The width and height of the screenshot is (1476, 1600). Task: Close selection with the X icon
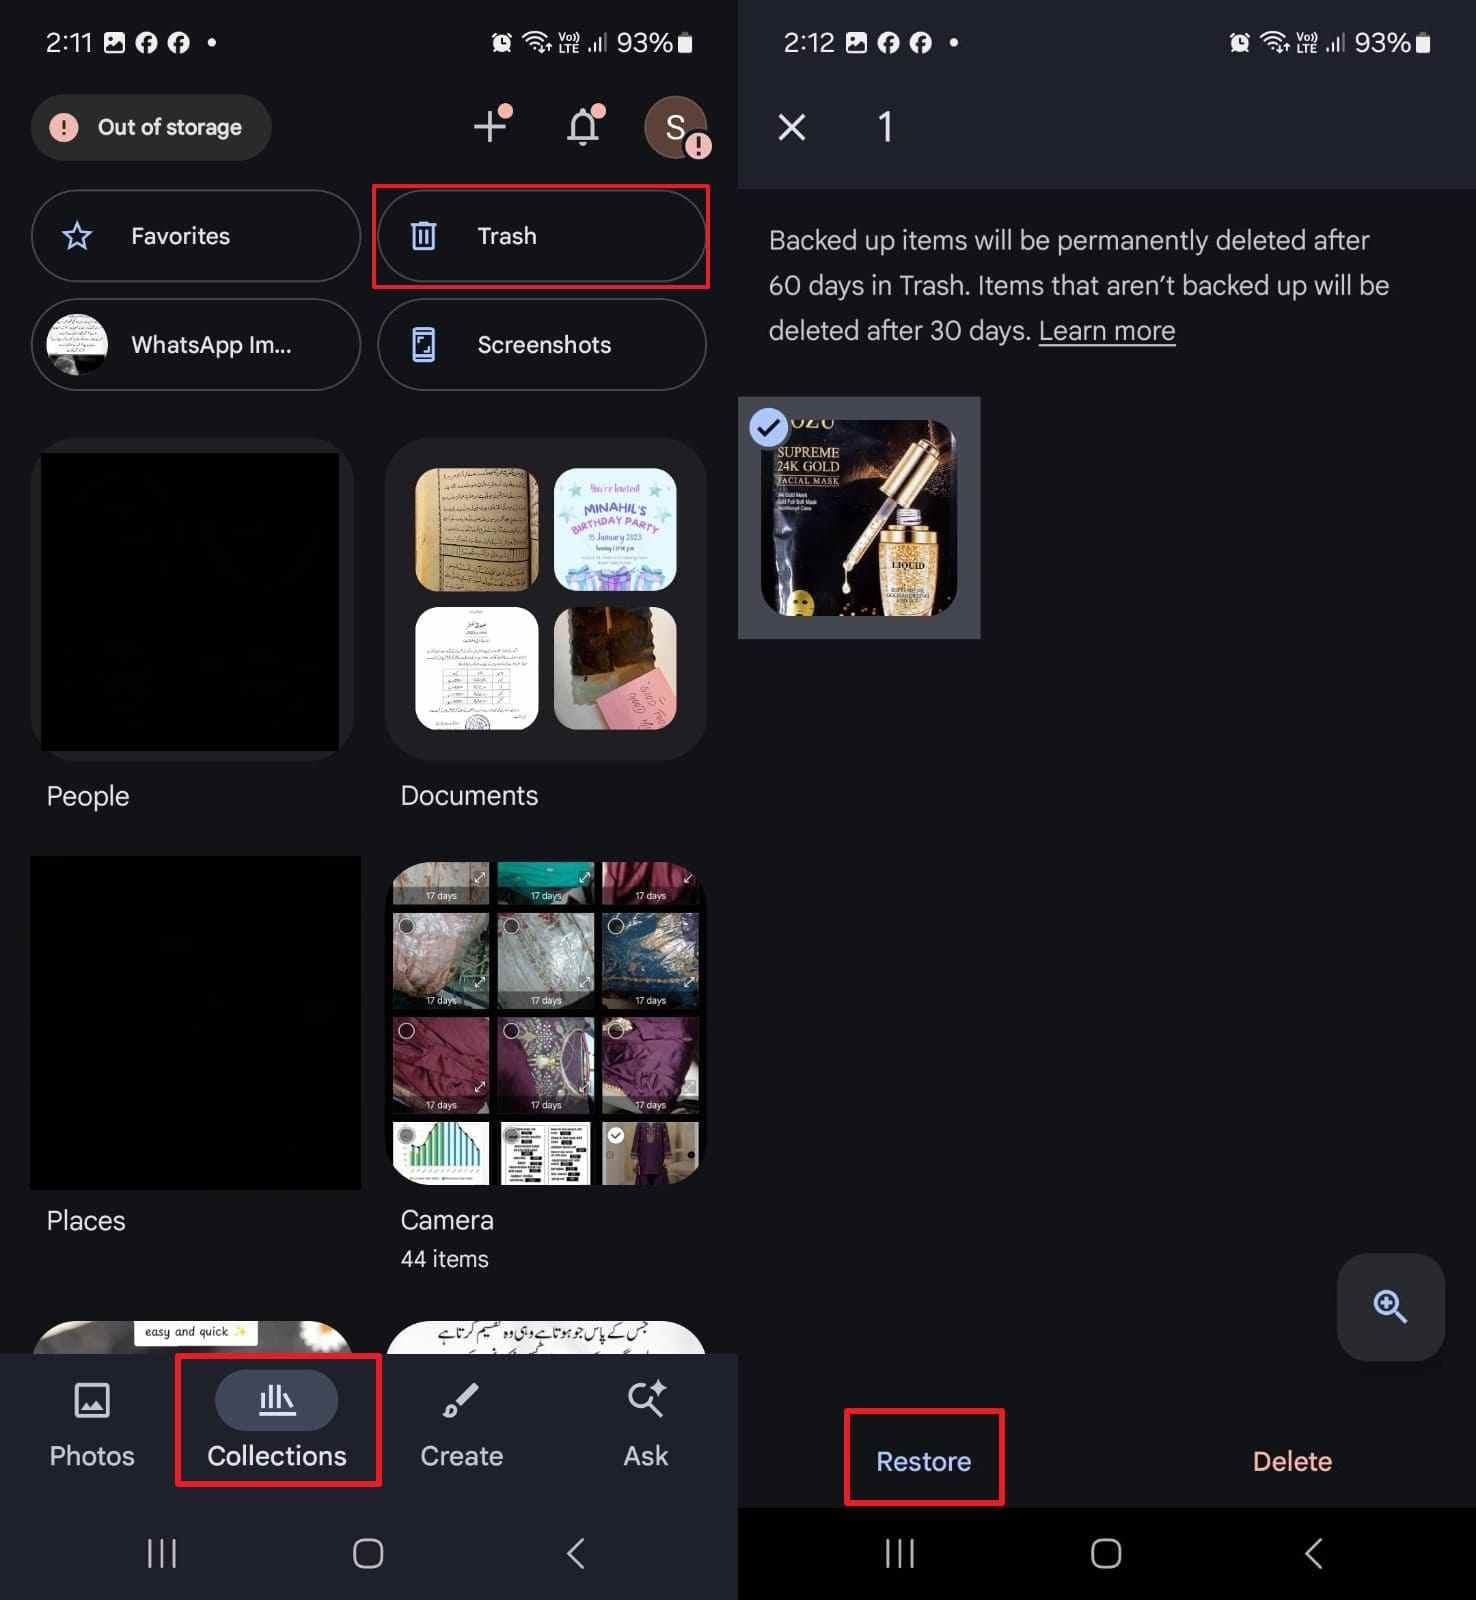(x=792, y=127)
